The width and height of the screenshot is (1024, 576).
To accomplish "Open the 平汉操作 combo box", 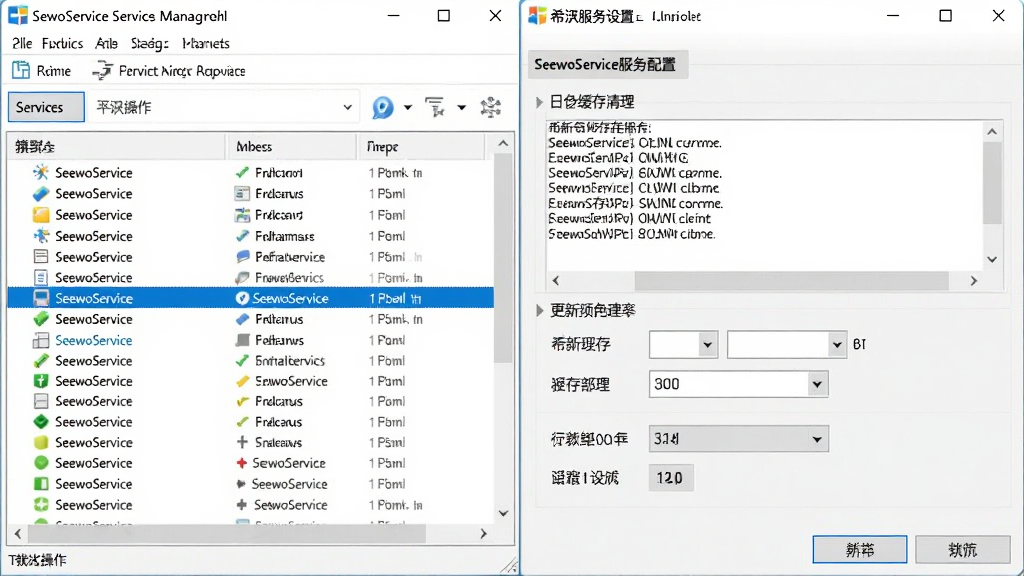I will point(225,107).
